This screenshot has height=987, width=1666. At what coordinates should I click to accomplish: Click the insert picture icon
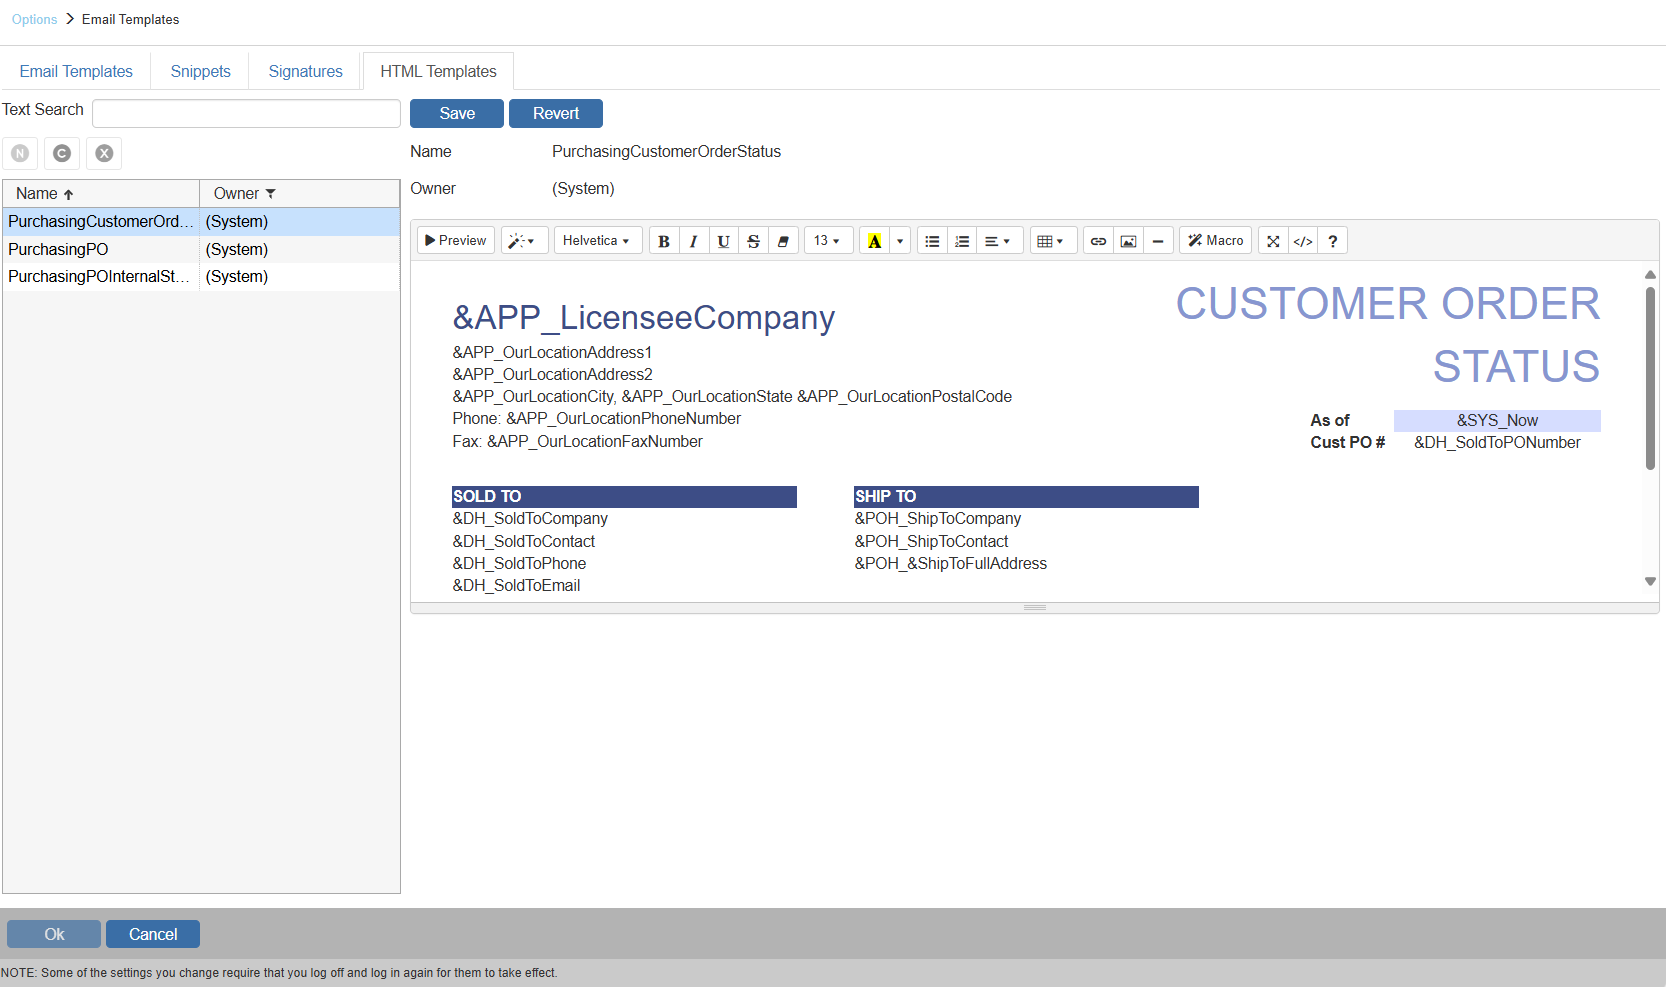click(x=1128, y=241)
